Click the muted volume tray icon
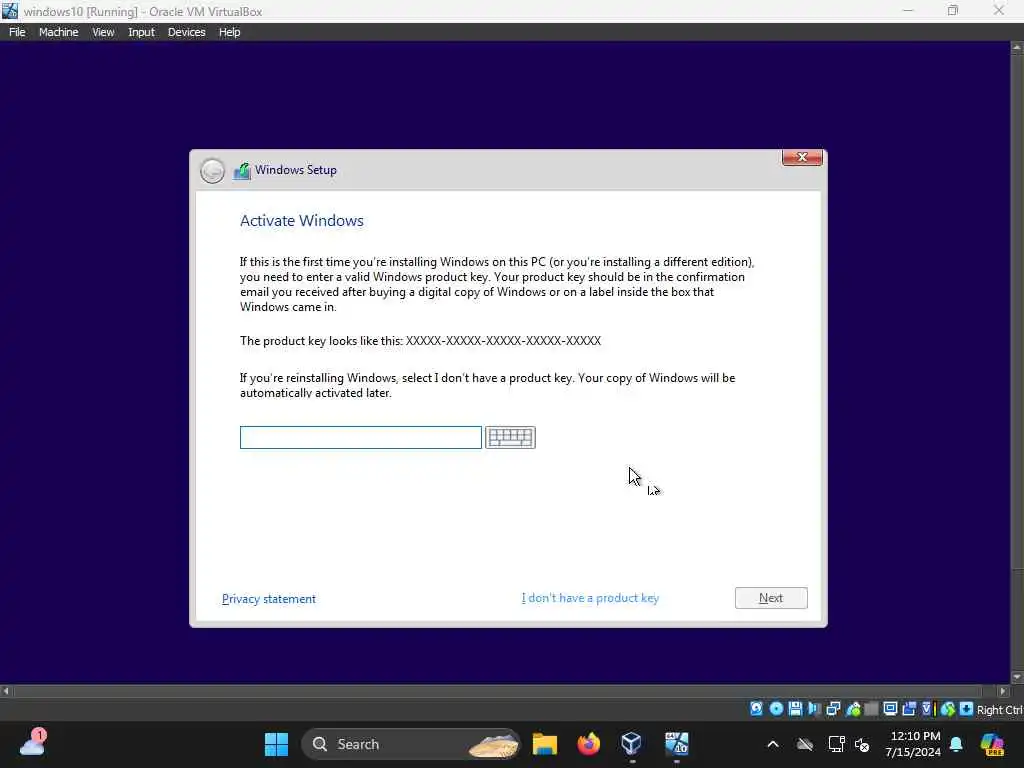The width and height of the screenshot is (1024, 768). 862,744
